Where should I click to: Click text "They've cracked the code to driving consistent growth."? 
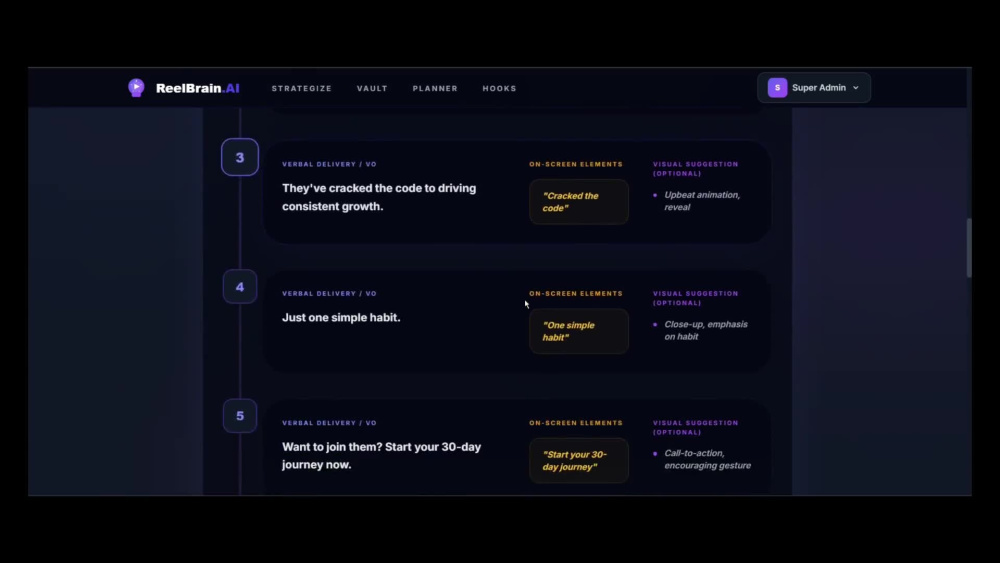[x=379, y=197]
